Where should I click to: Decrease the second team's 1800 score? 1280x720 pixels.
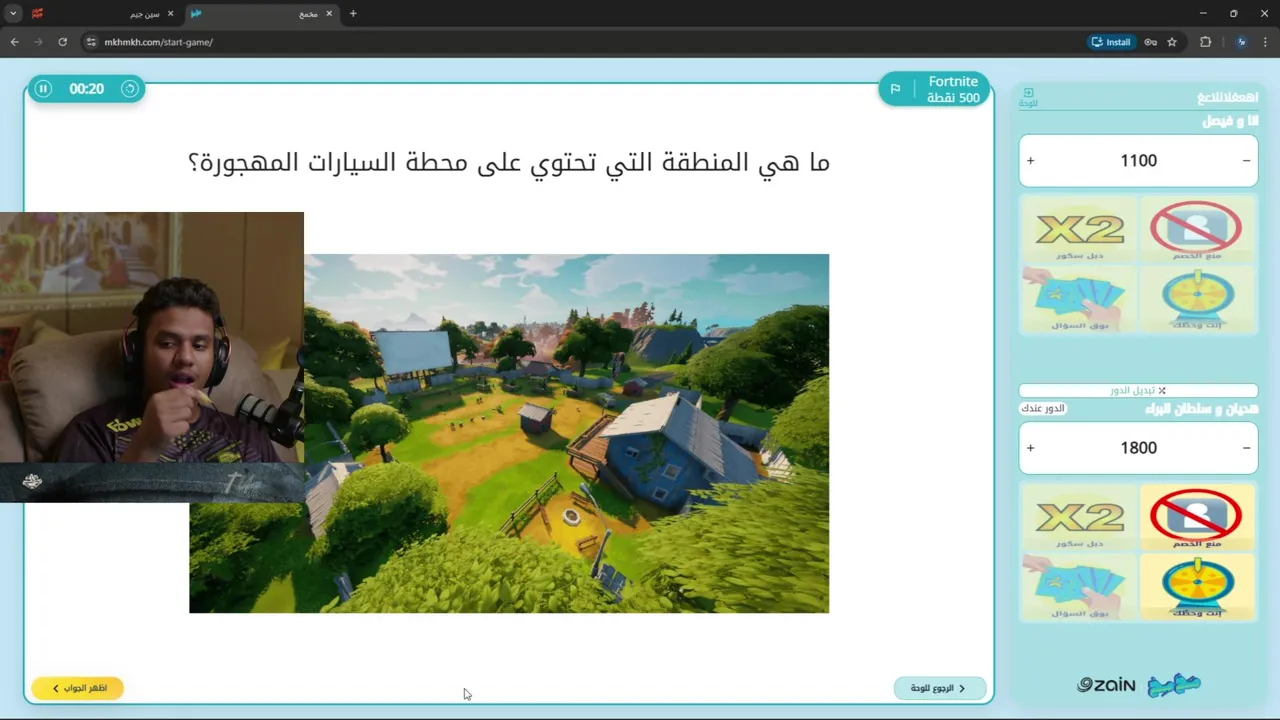tap(1246, 448)
